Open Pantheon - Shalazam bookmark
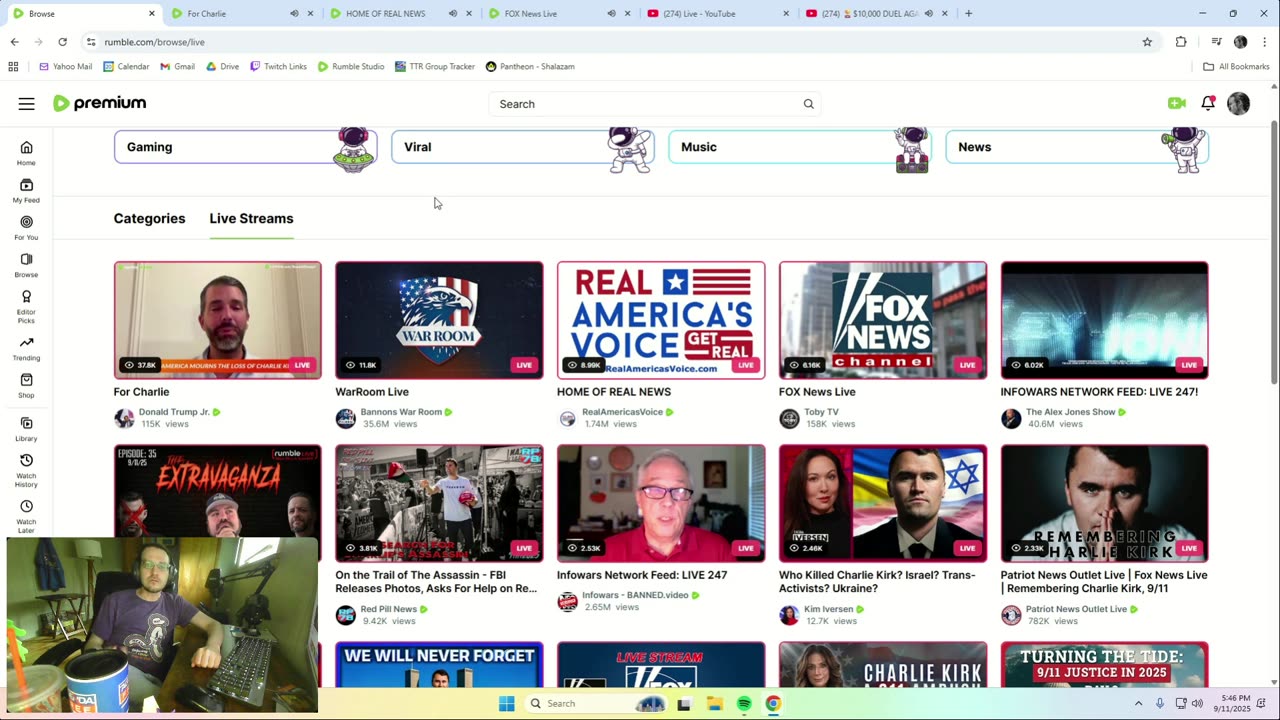 [529, 66]
